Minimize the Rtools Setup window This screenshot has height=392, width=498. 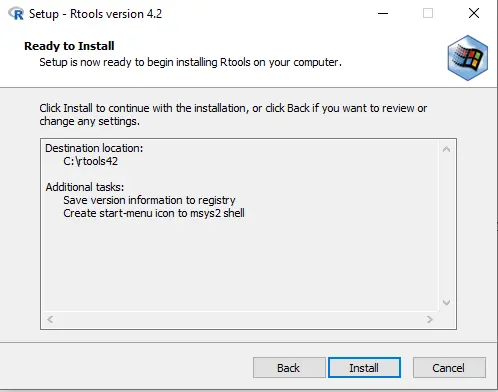point(383,14)
